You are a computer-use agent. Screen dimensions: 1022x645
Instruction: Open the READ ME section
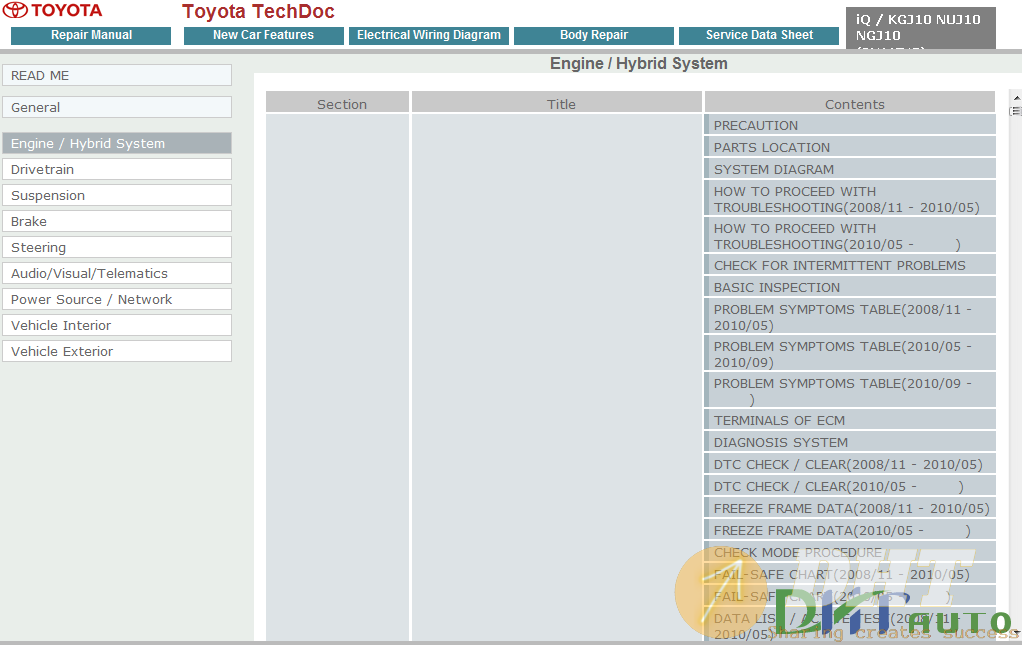pyautogui.click(x=117, y=75)
